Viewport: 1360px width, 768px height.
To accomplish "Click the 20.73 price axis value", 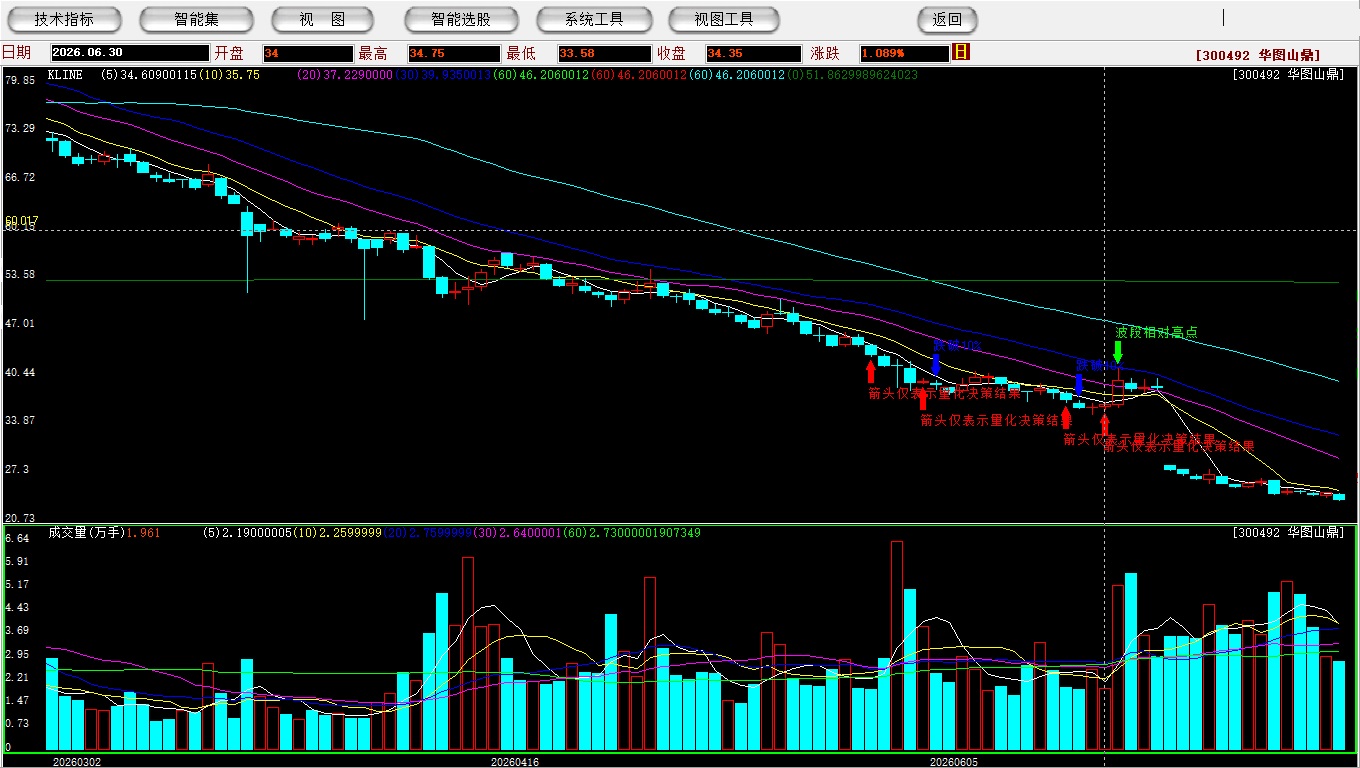I will pos(19,518).
